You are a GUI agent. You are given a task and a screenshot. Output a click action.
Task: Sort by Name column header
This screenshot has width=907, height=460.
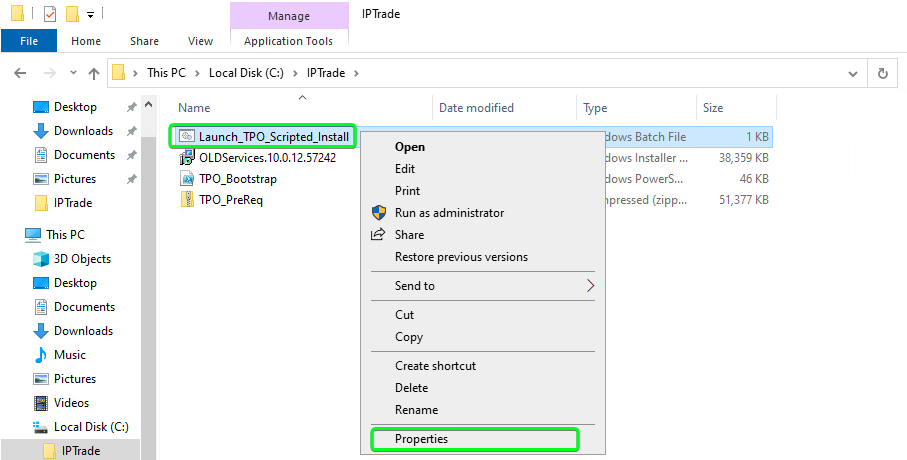(x=194, y=108)
